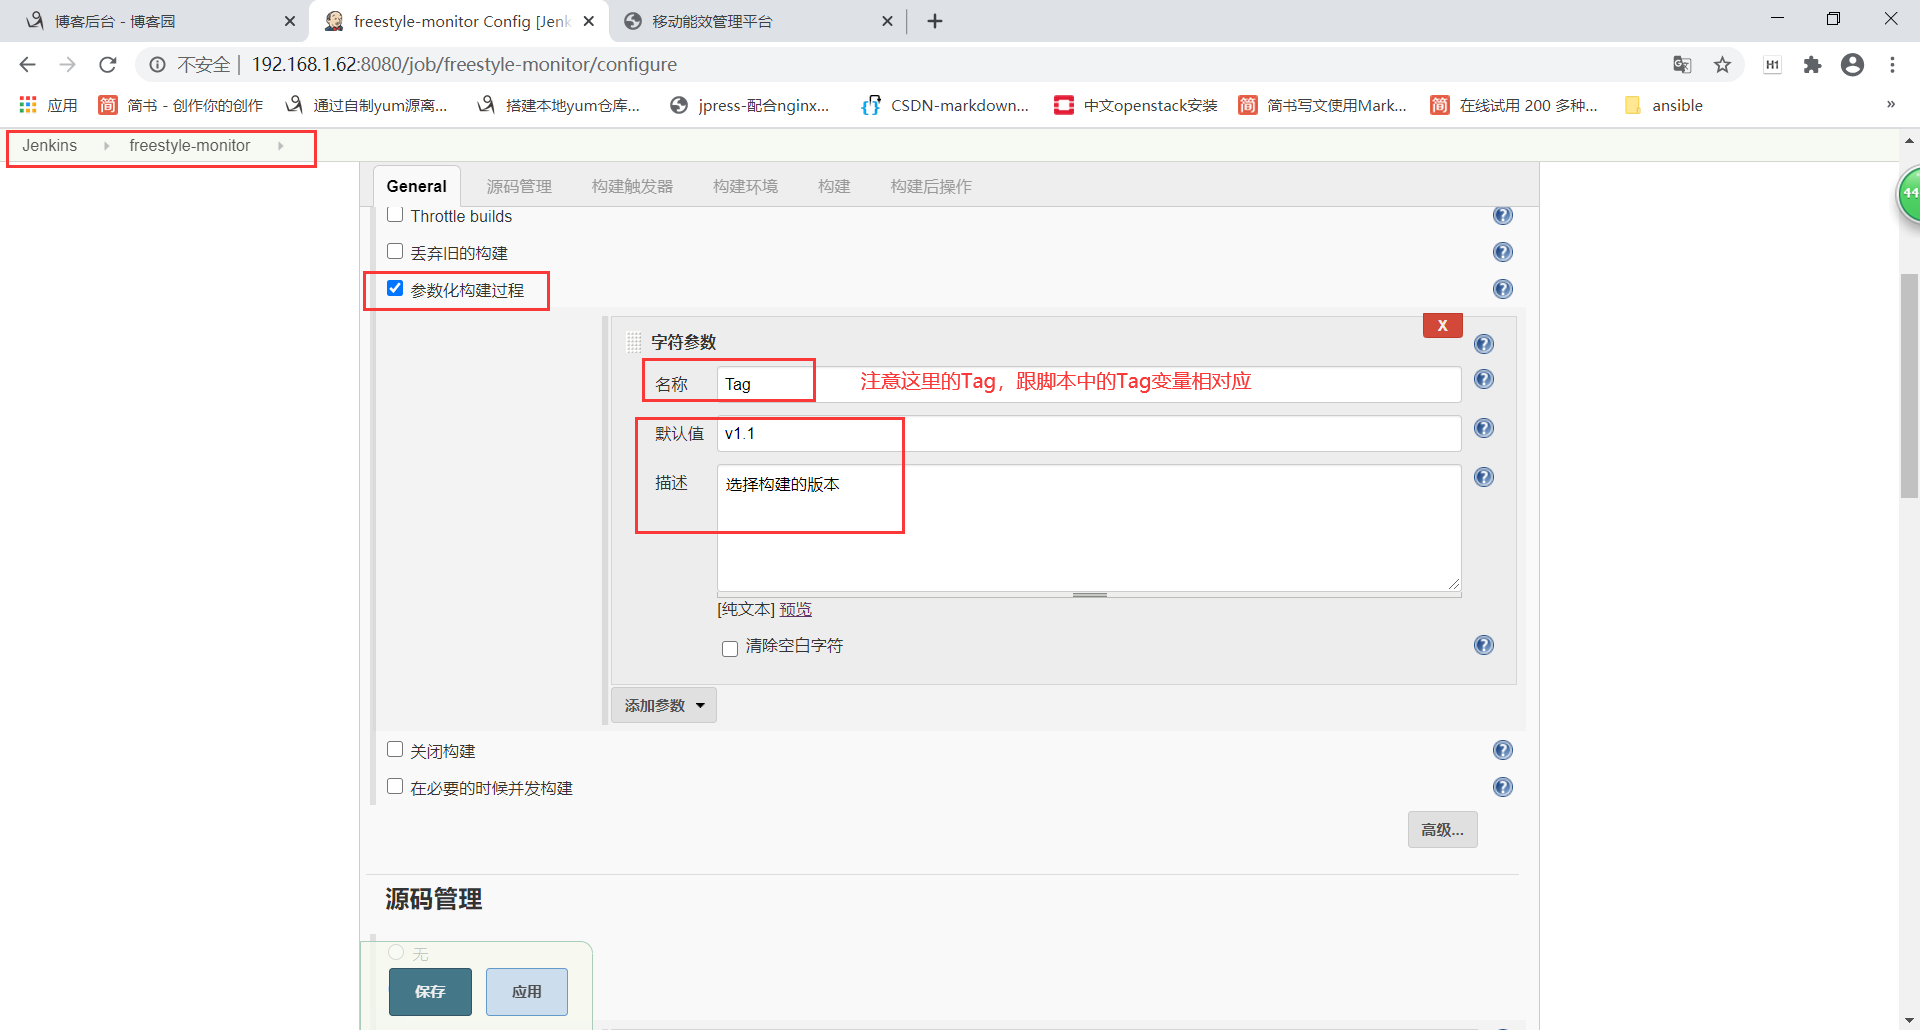Open the Chrome profile avatar
The width and height of the screenshot is (1920, 1030).
tap(1852, 65)
